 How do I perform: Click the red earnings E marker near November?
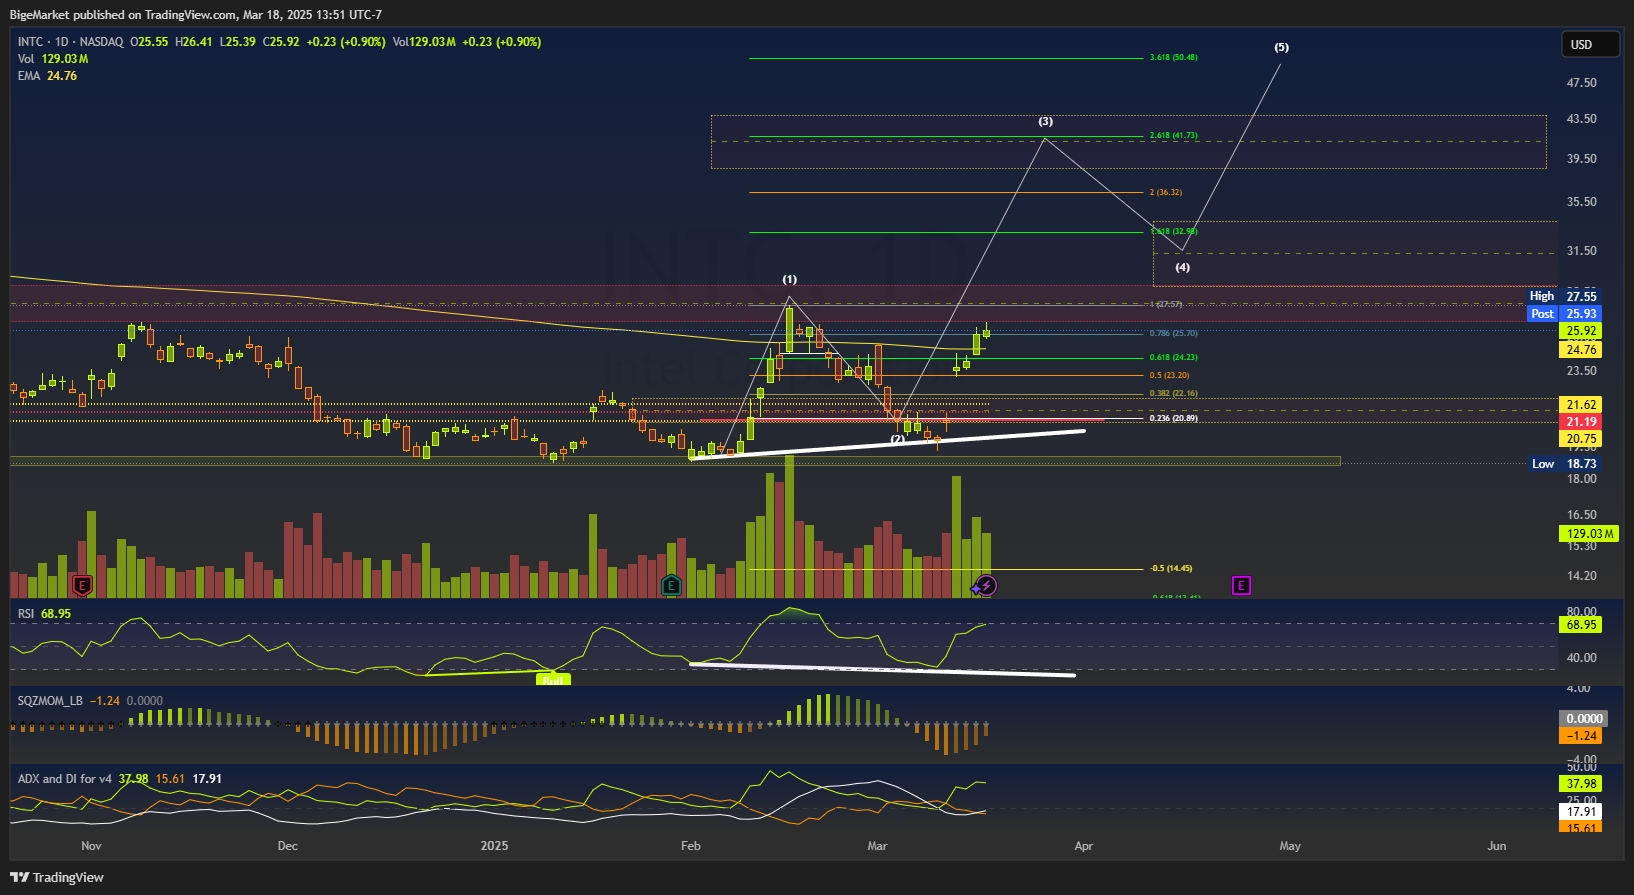click(x=82, y=585)
